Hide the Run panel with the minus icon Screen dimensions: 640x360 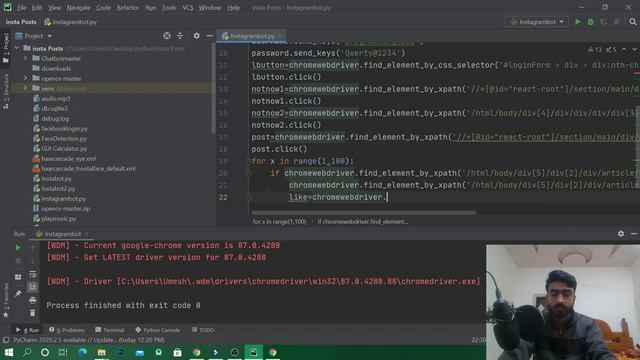pos(634,234)
